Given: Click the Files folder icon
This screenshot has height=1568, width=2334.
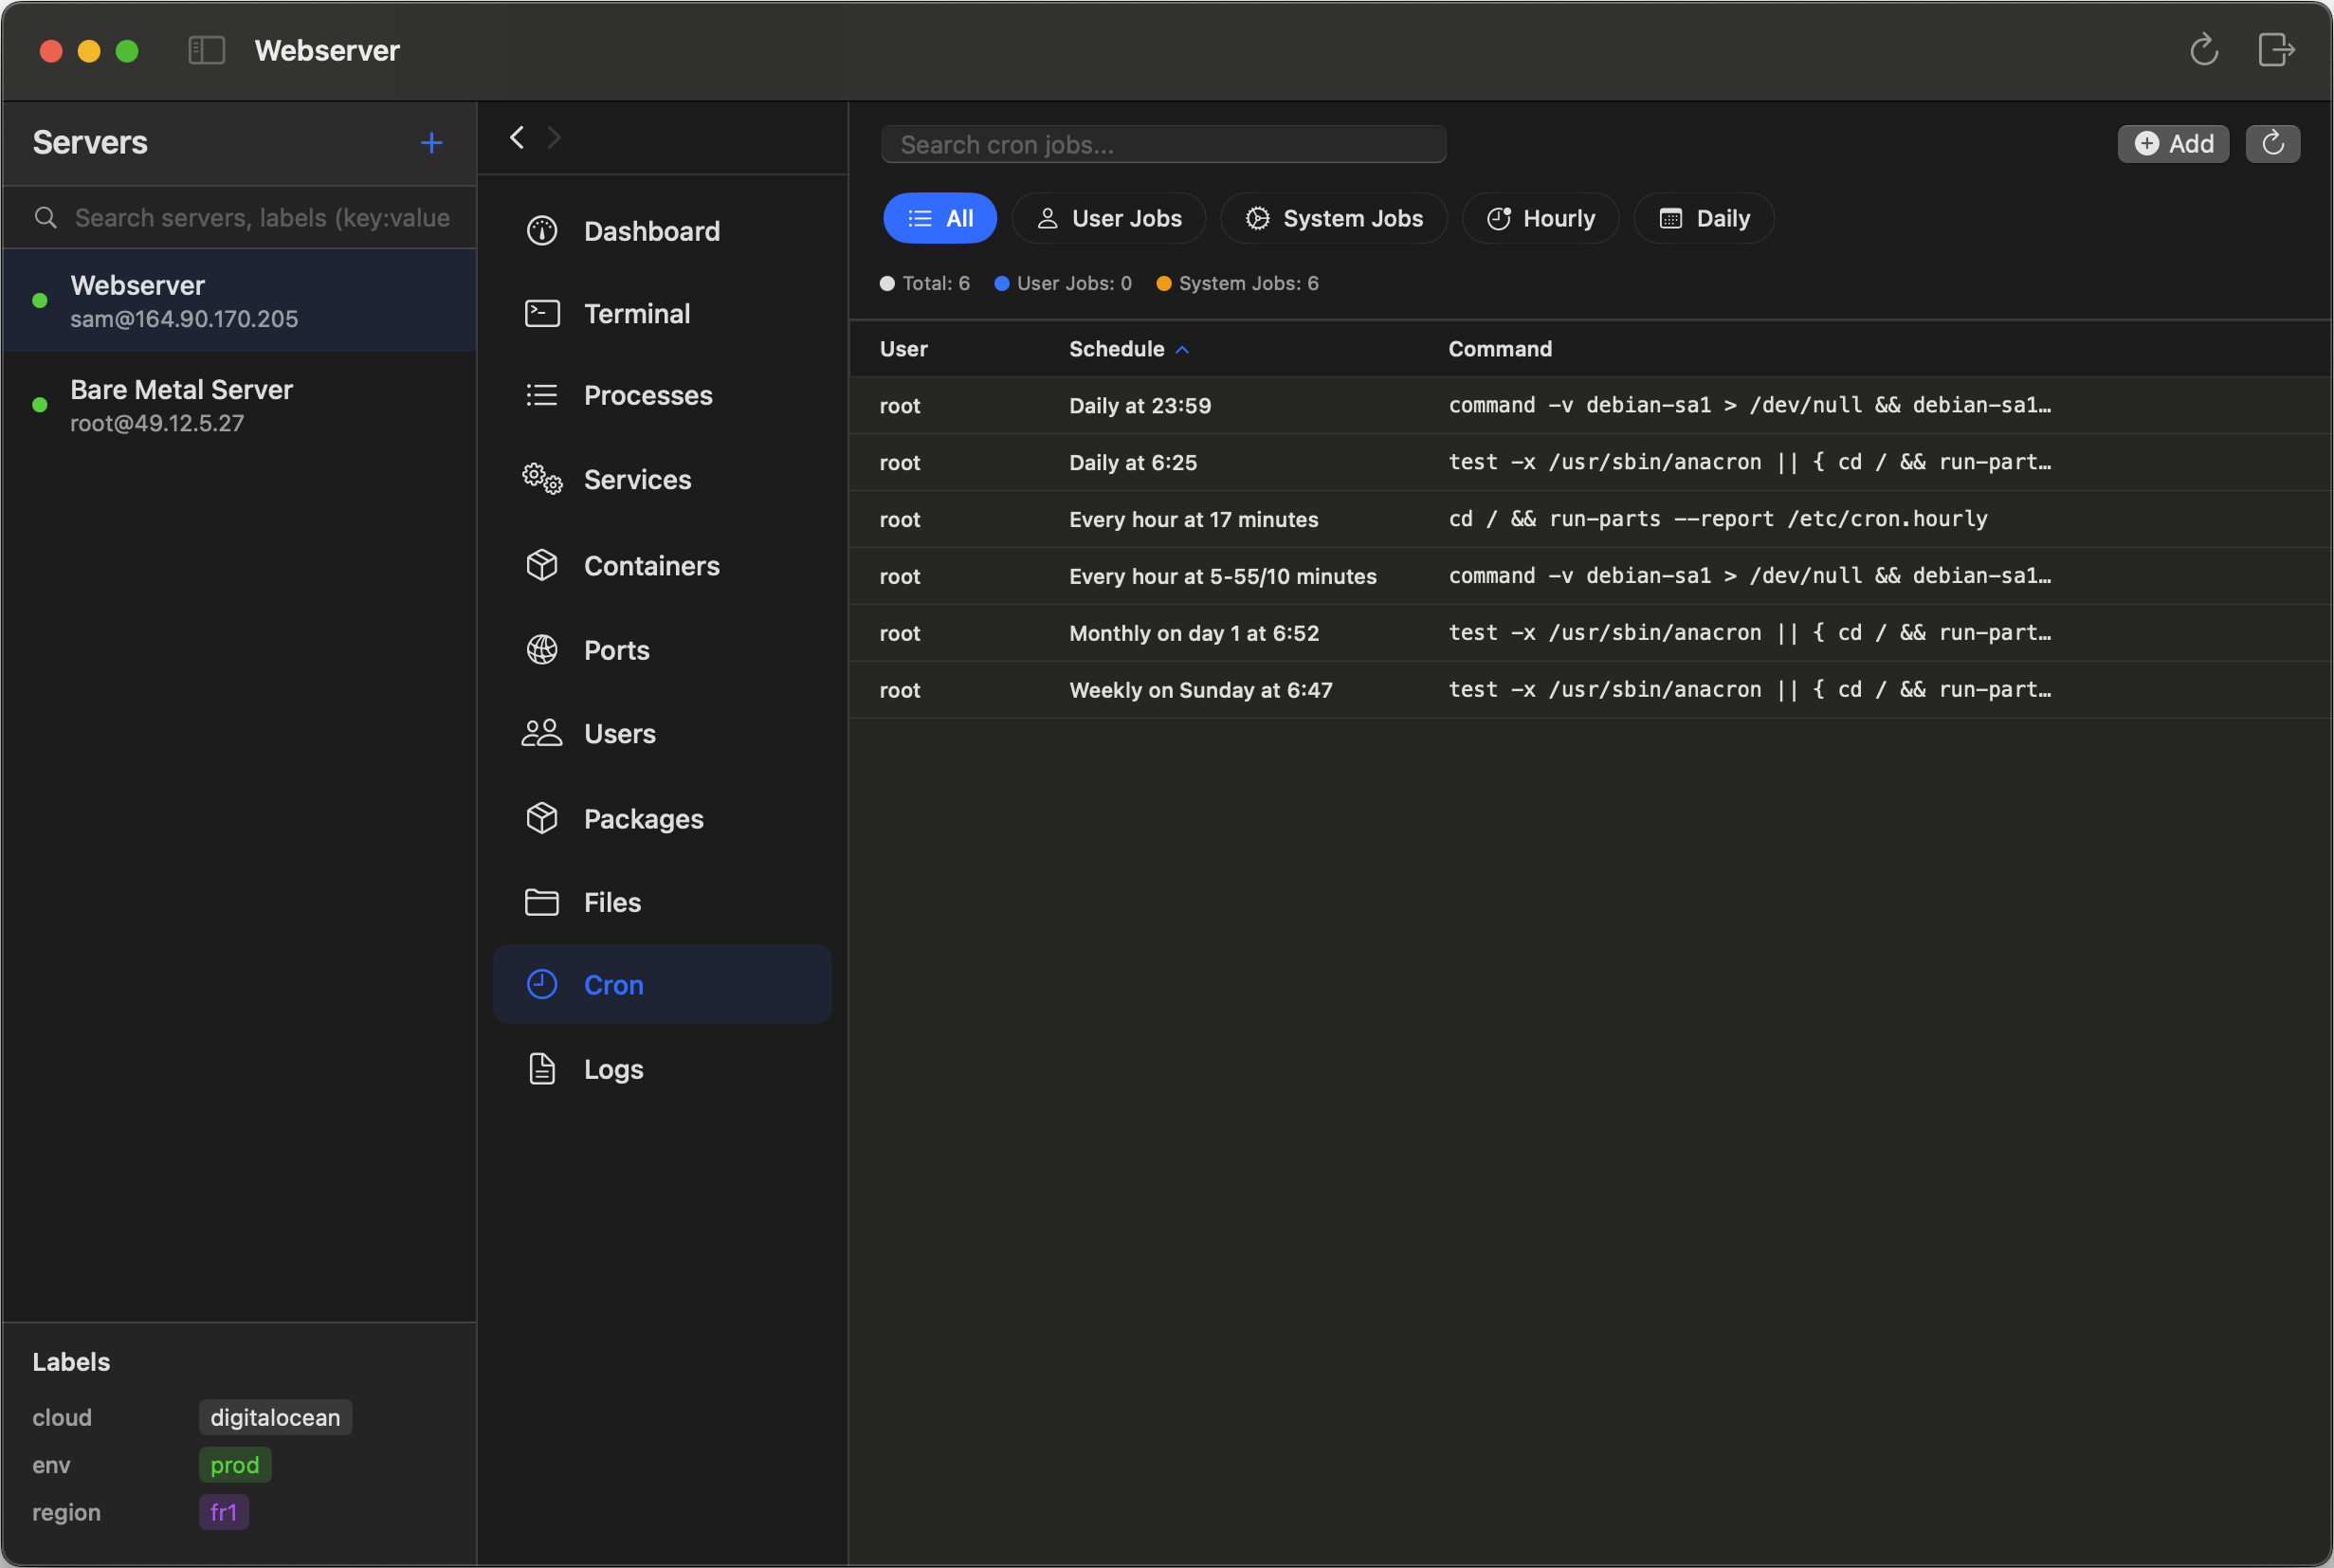Looking at the screenshot, I should 542,902.
